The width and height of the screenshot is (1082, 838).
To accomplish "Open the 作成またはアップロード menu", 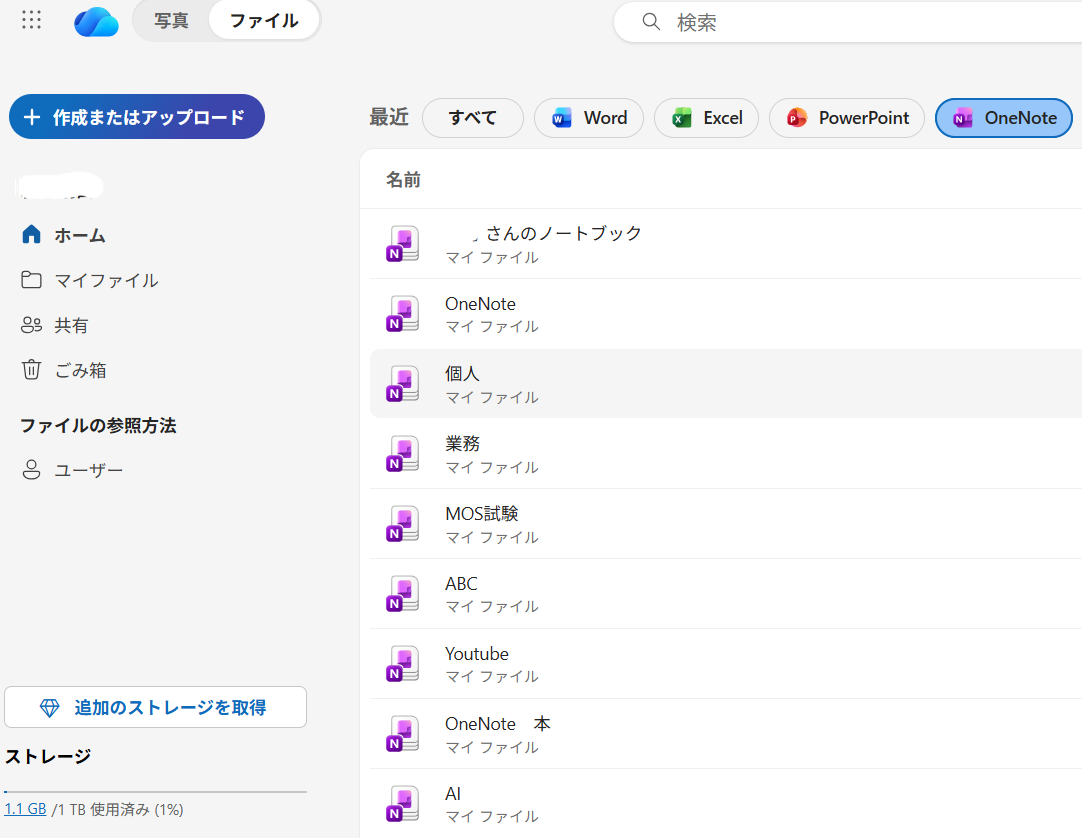I will [x=136, y=116].
